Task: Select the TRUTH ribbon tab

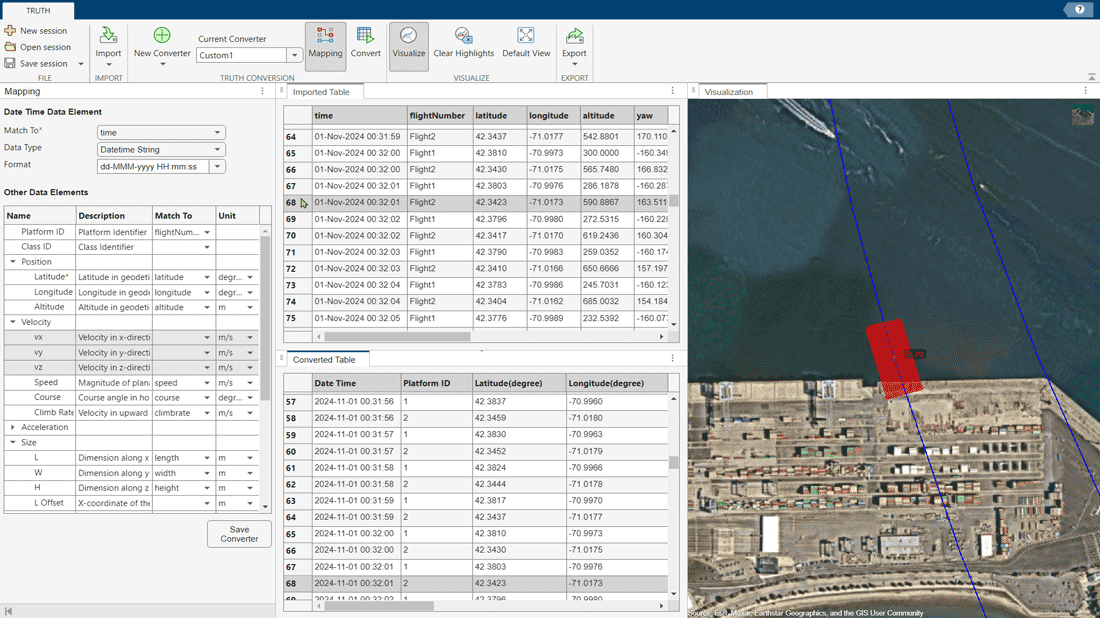Action: click(38, 8)
